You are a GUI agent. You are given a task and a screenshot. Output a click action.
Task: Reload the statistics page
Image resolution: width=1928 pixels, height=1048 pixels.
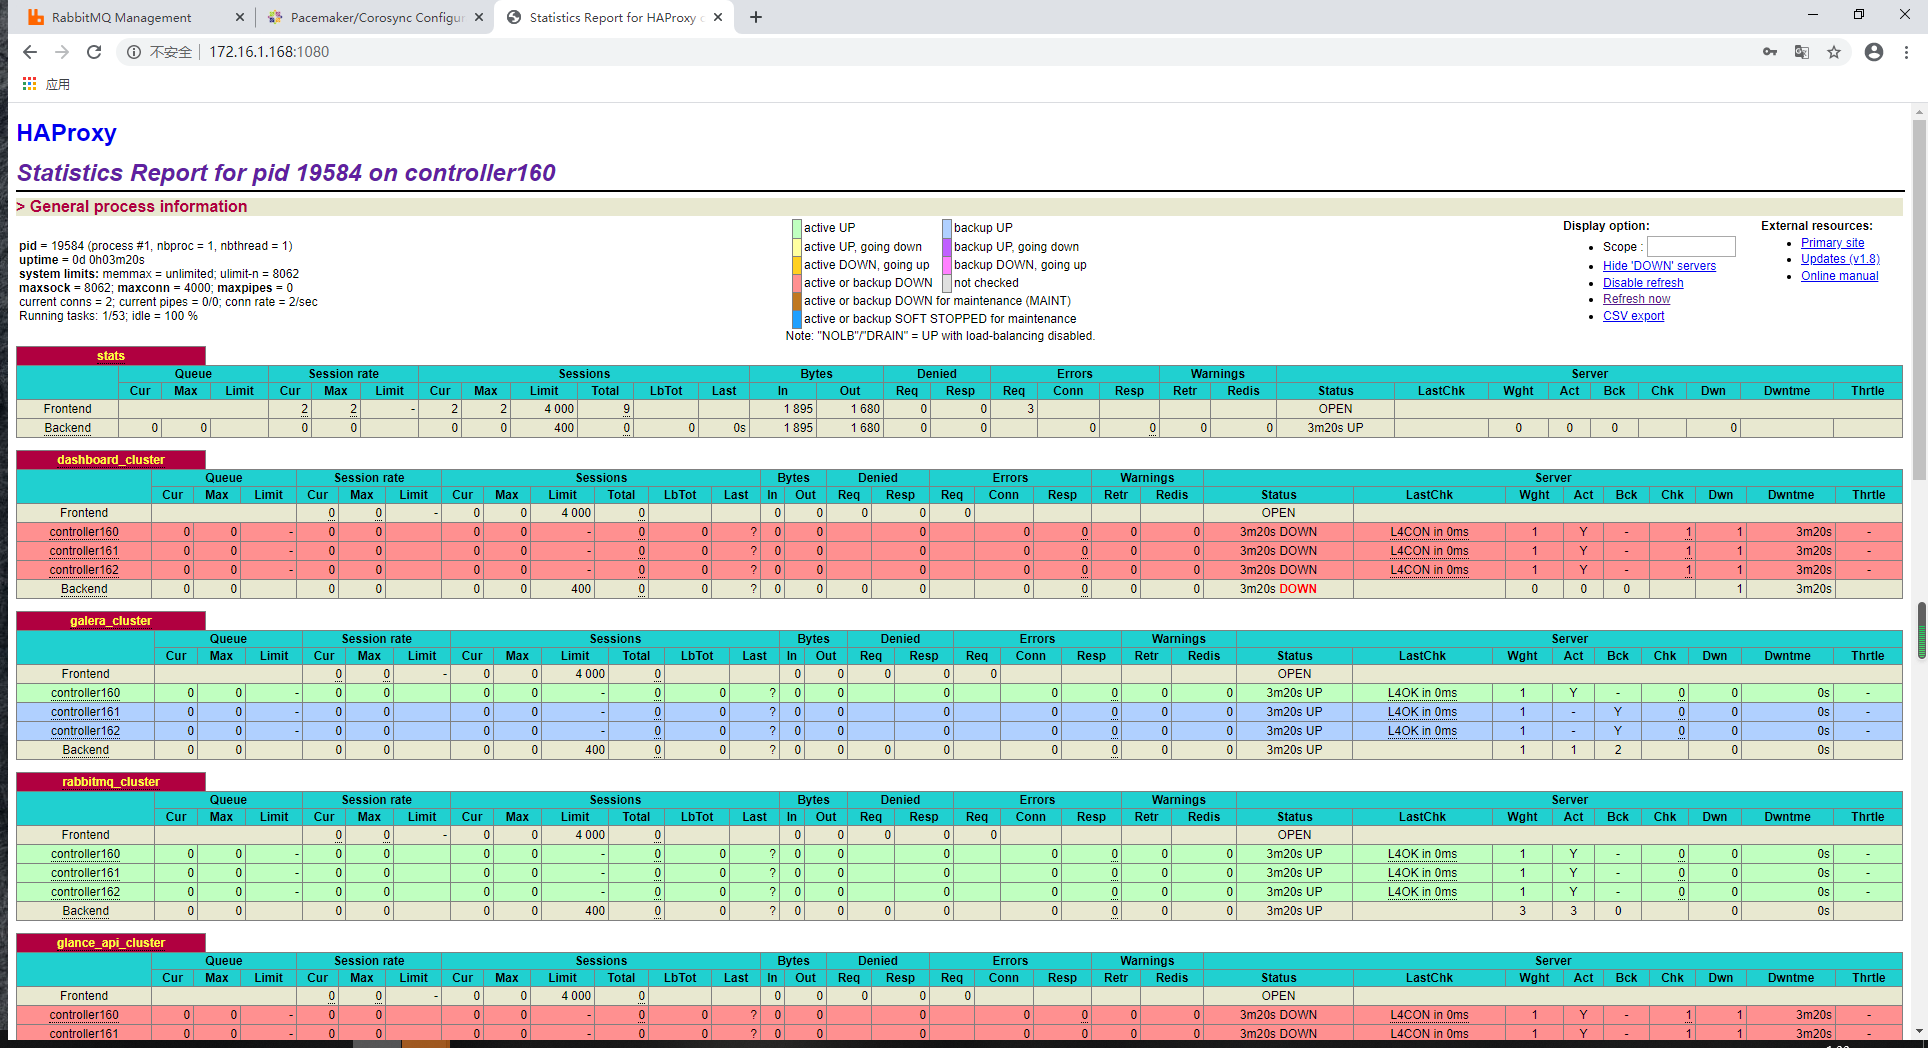pos(94,51)
